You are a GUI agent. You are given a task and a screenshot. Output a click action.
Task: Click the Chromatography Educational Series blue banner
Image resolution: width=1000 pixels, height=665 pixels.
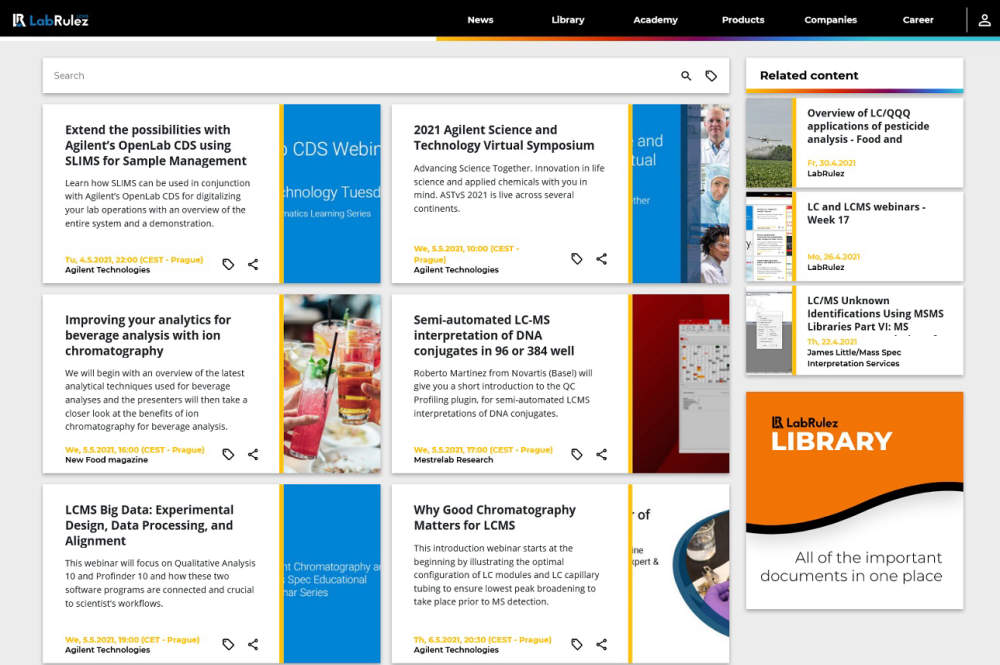332,574
